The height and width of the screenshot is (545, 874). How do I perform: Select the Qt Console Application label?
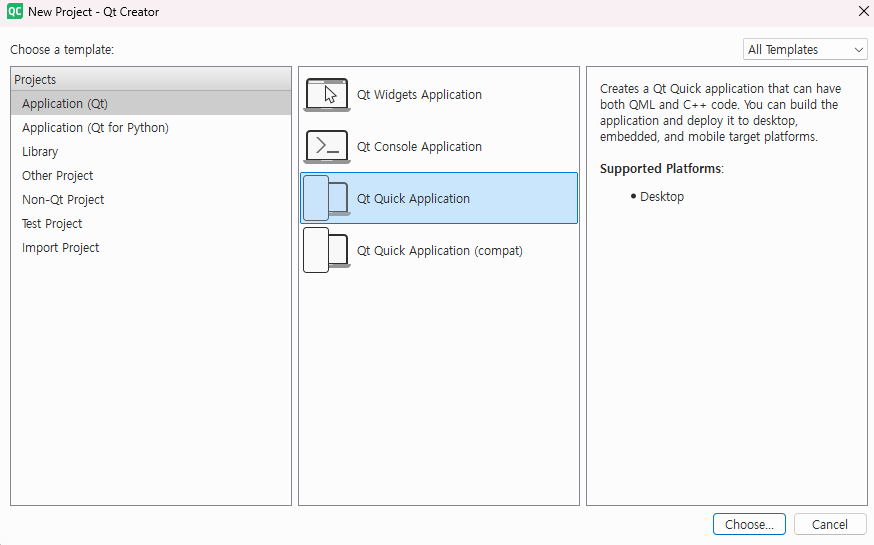[x=419, y=147]
